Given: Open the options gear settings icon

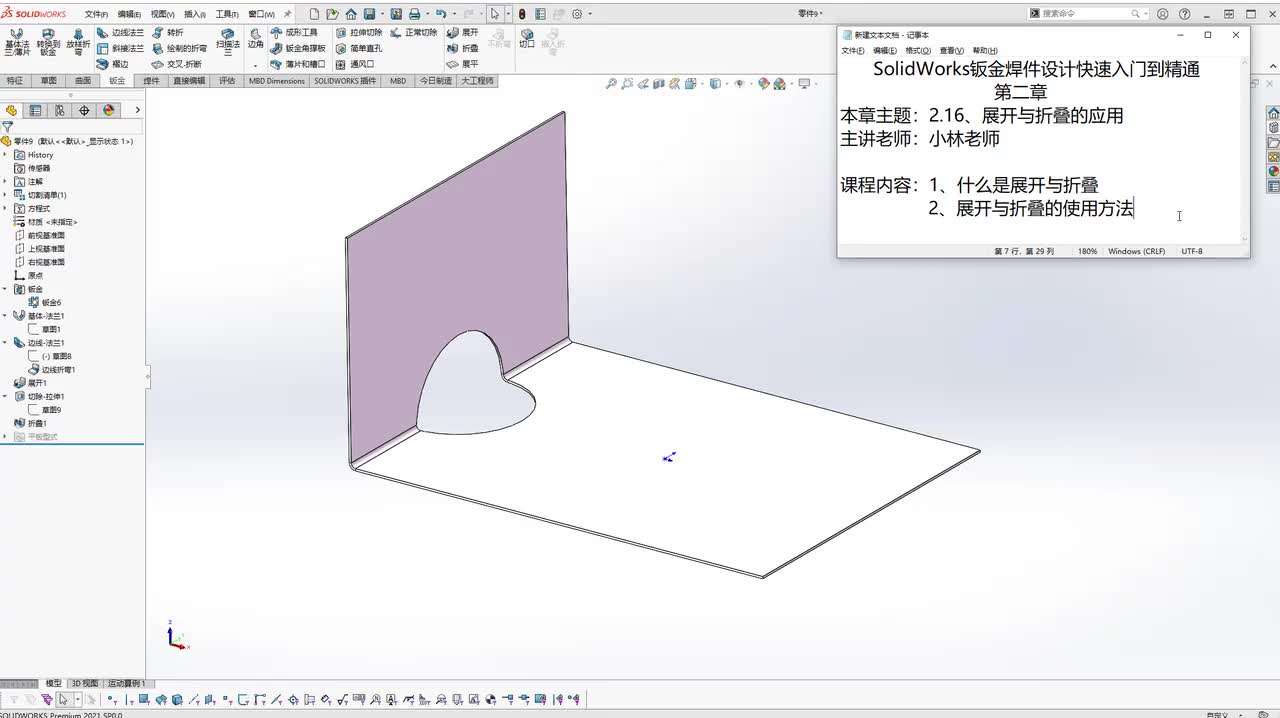Looking at the screenshot, I should [x=576, y=14].
